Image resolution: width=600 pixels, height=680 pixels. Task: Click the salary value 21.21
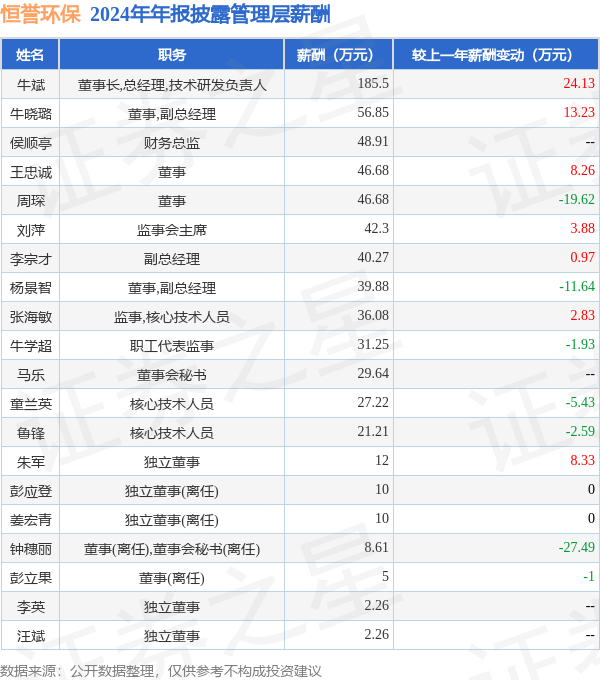pos(373,432)
